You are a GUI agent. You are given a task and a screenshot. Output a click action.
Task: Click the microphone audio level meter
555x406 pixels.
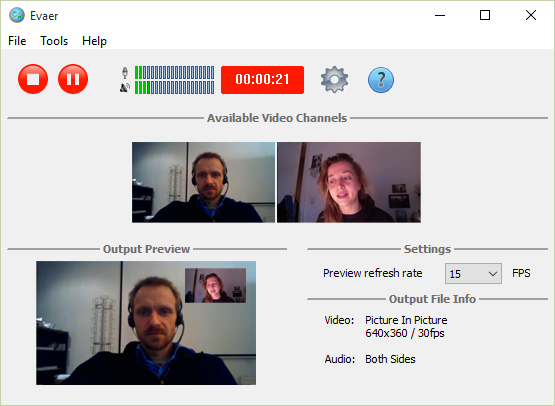tap(174, 72)
